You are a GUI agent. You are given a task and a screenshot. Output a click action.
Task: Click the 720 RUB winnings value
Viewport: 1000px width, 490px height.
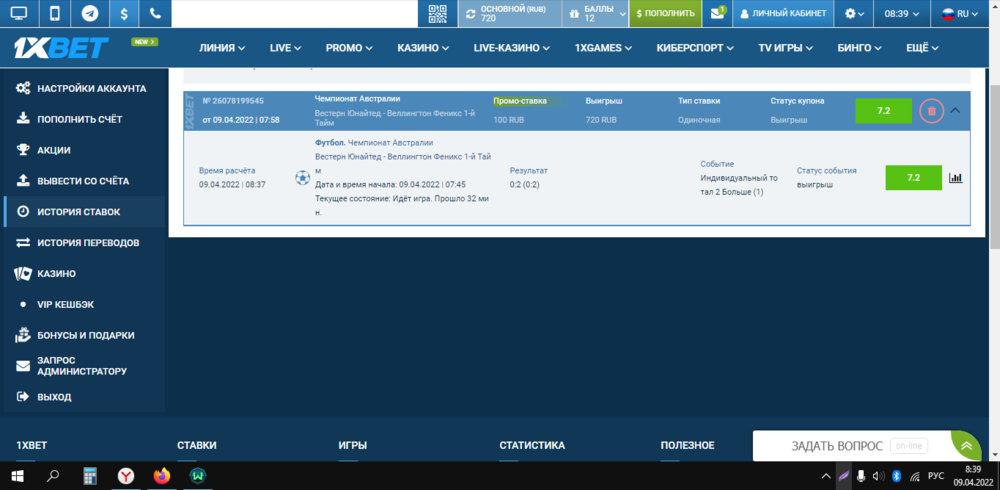point(601,120)
